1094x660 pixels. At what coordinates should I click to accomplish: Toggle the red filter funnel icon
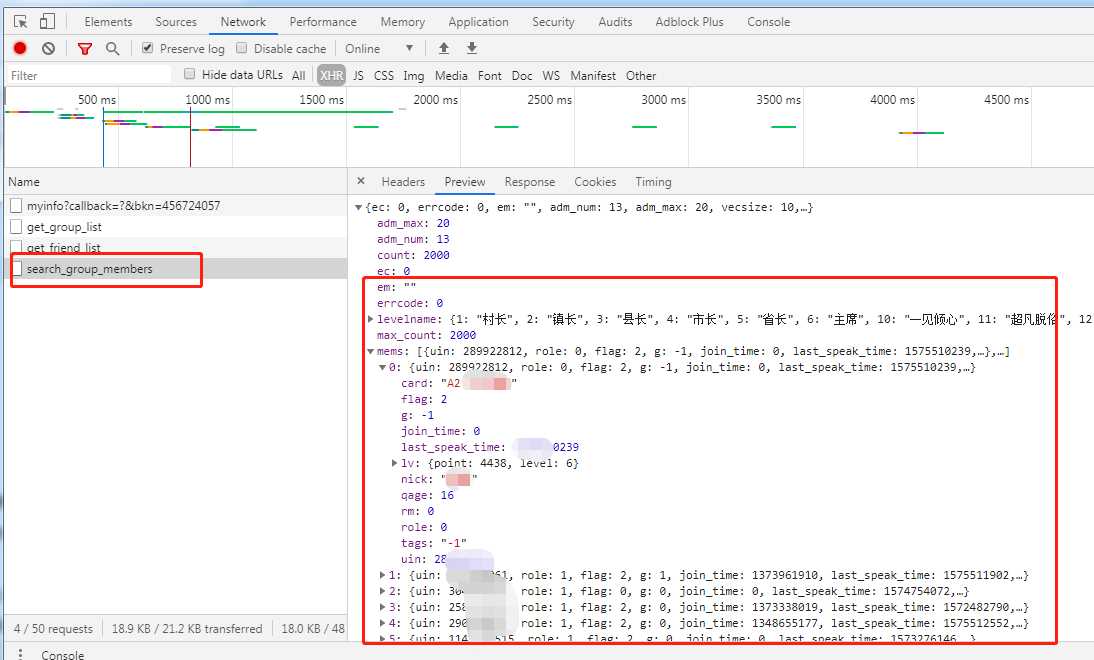tap(85, 48)
